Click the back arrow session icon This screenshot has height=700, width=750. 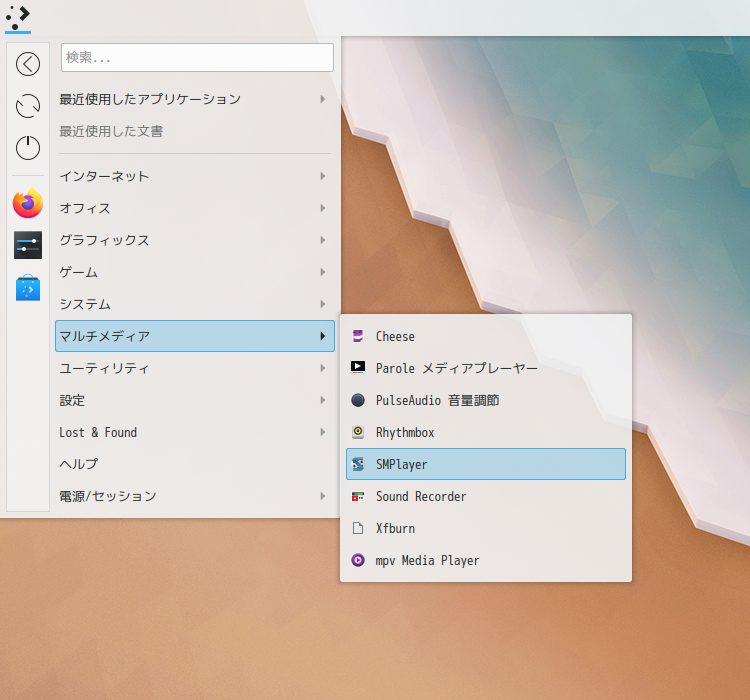28,64
